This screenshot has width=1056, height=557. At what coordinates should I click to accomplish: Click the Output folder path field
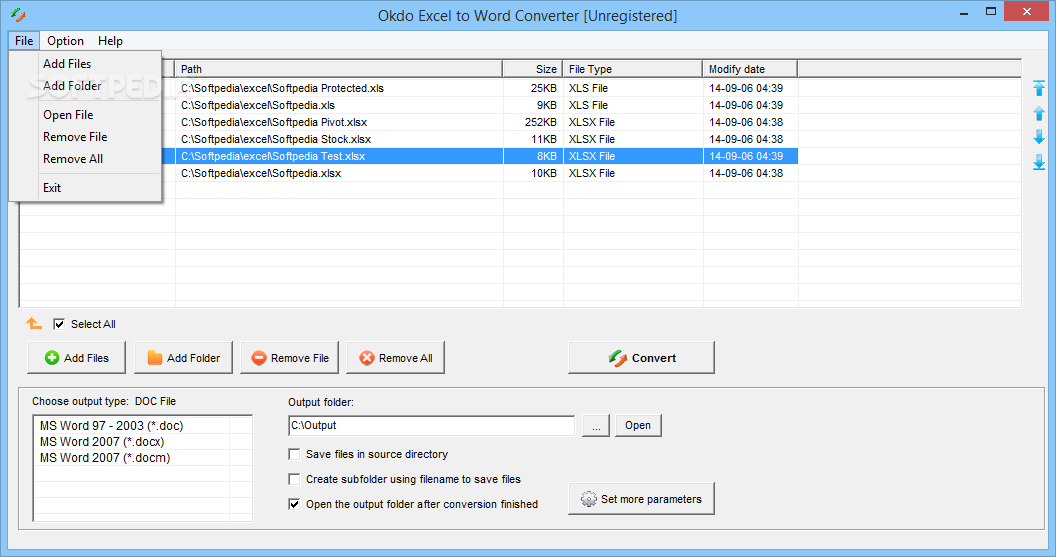(432, 426)
